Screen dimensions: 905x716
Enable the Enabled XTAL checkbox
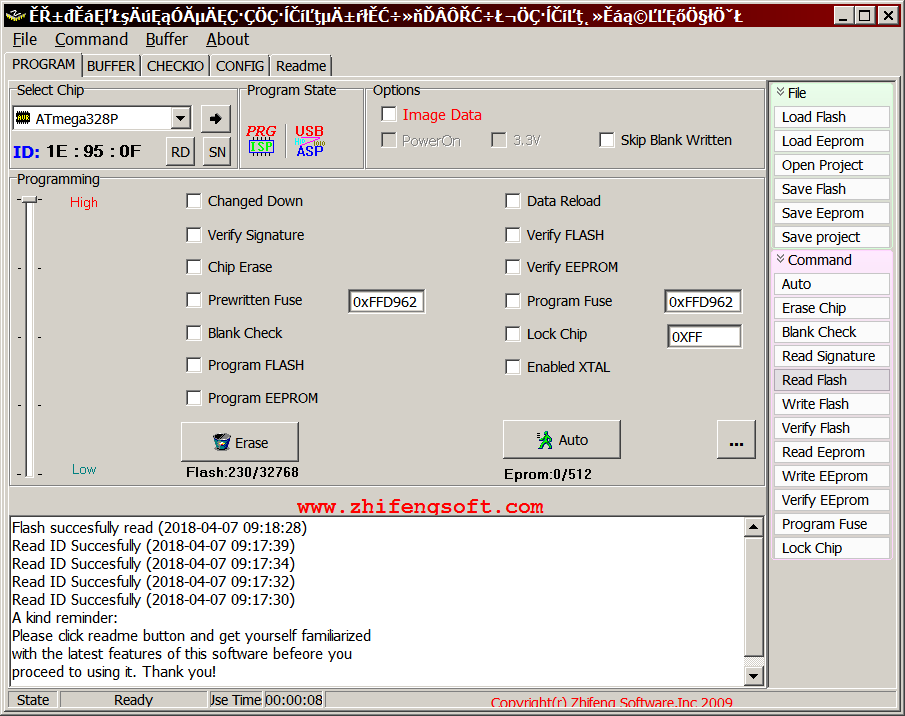click(x=513, y=367)
